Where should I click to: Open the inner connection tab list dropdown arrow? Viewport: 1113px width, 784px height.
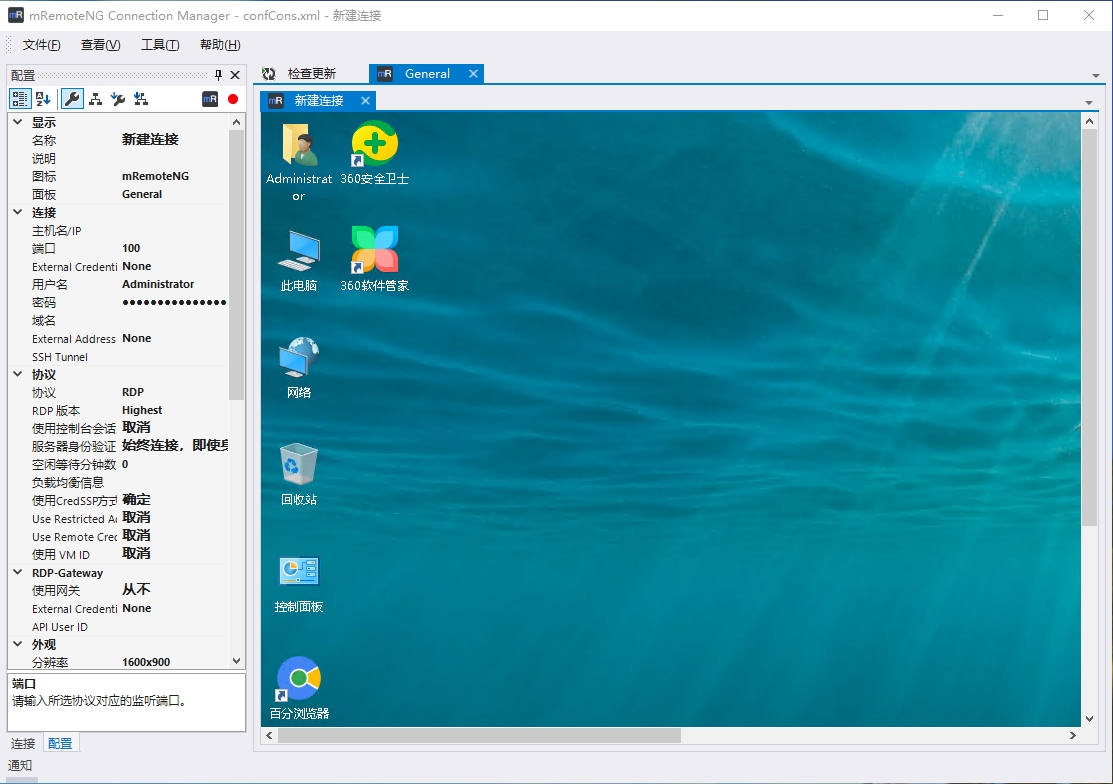1089,103
